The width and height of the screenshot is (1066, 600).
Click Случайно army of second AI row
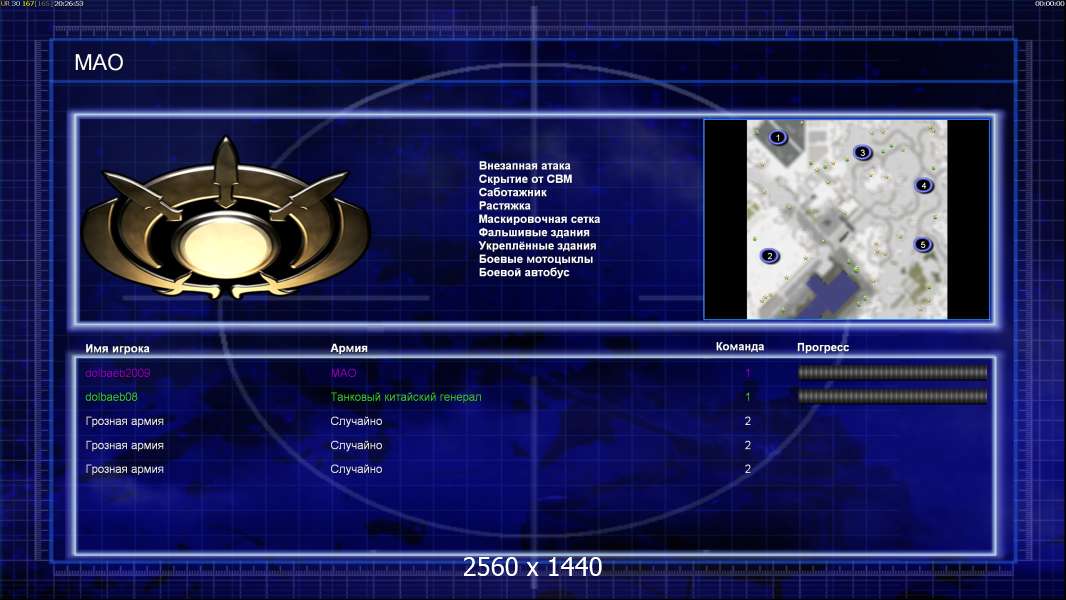(356, 445)
